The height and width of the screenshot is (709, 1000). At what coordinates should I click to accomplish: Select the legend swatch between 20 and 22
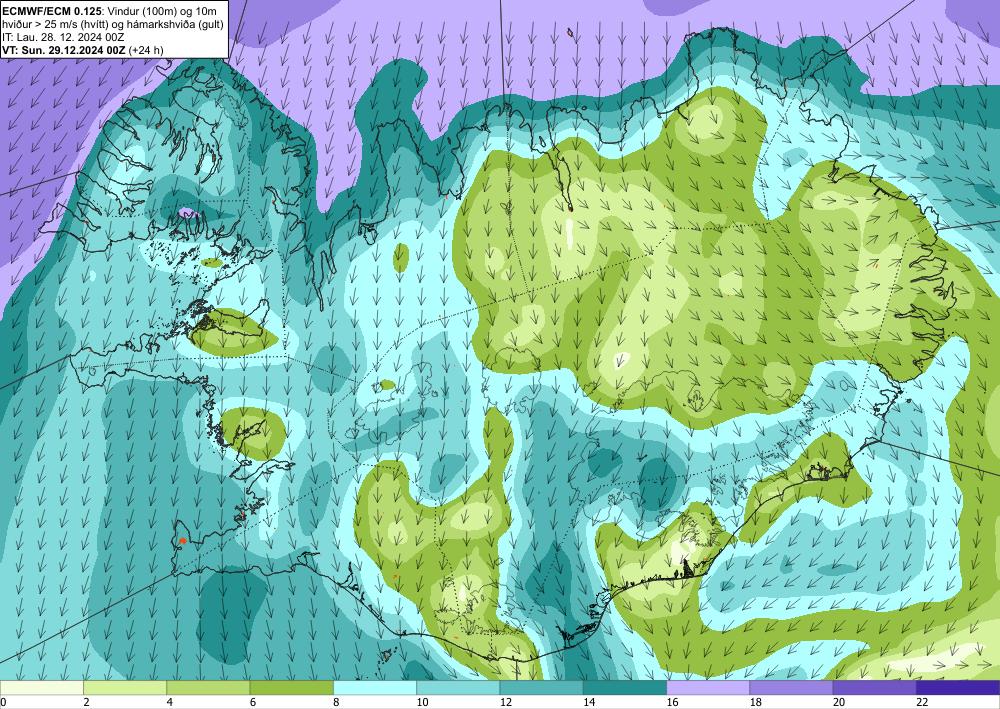click(874, 688)
